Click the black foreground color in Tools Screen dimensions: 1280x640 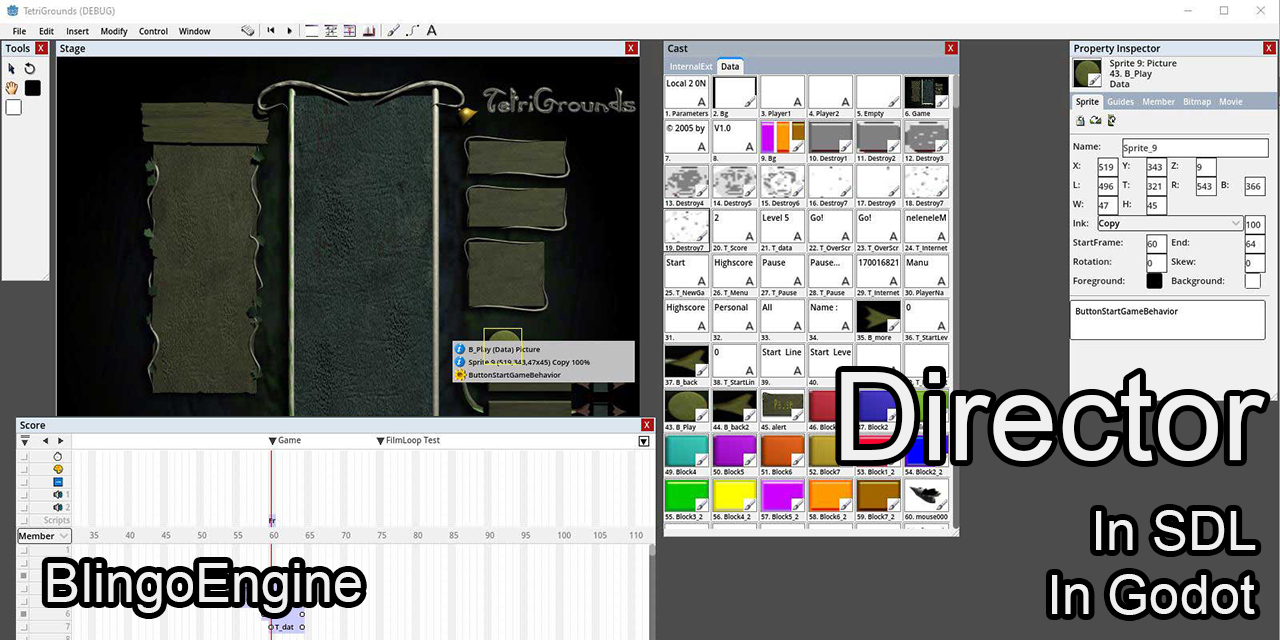click(32, 88)
